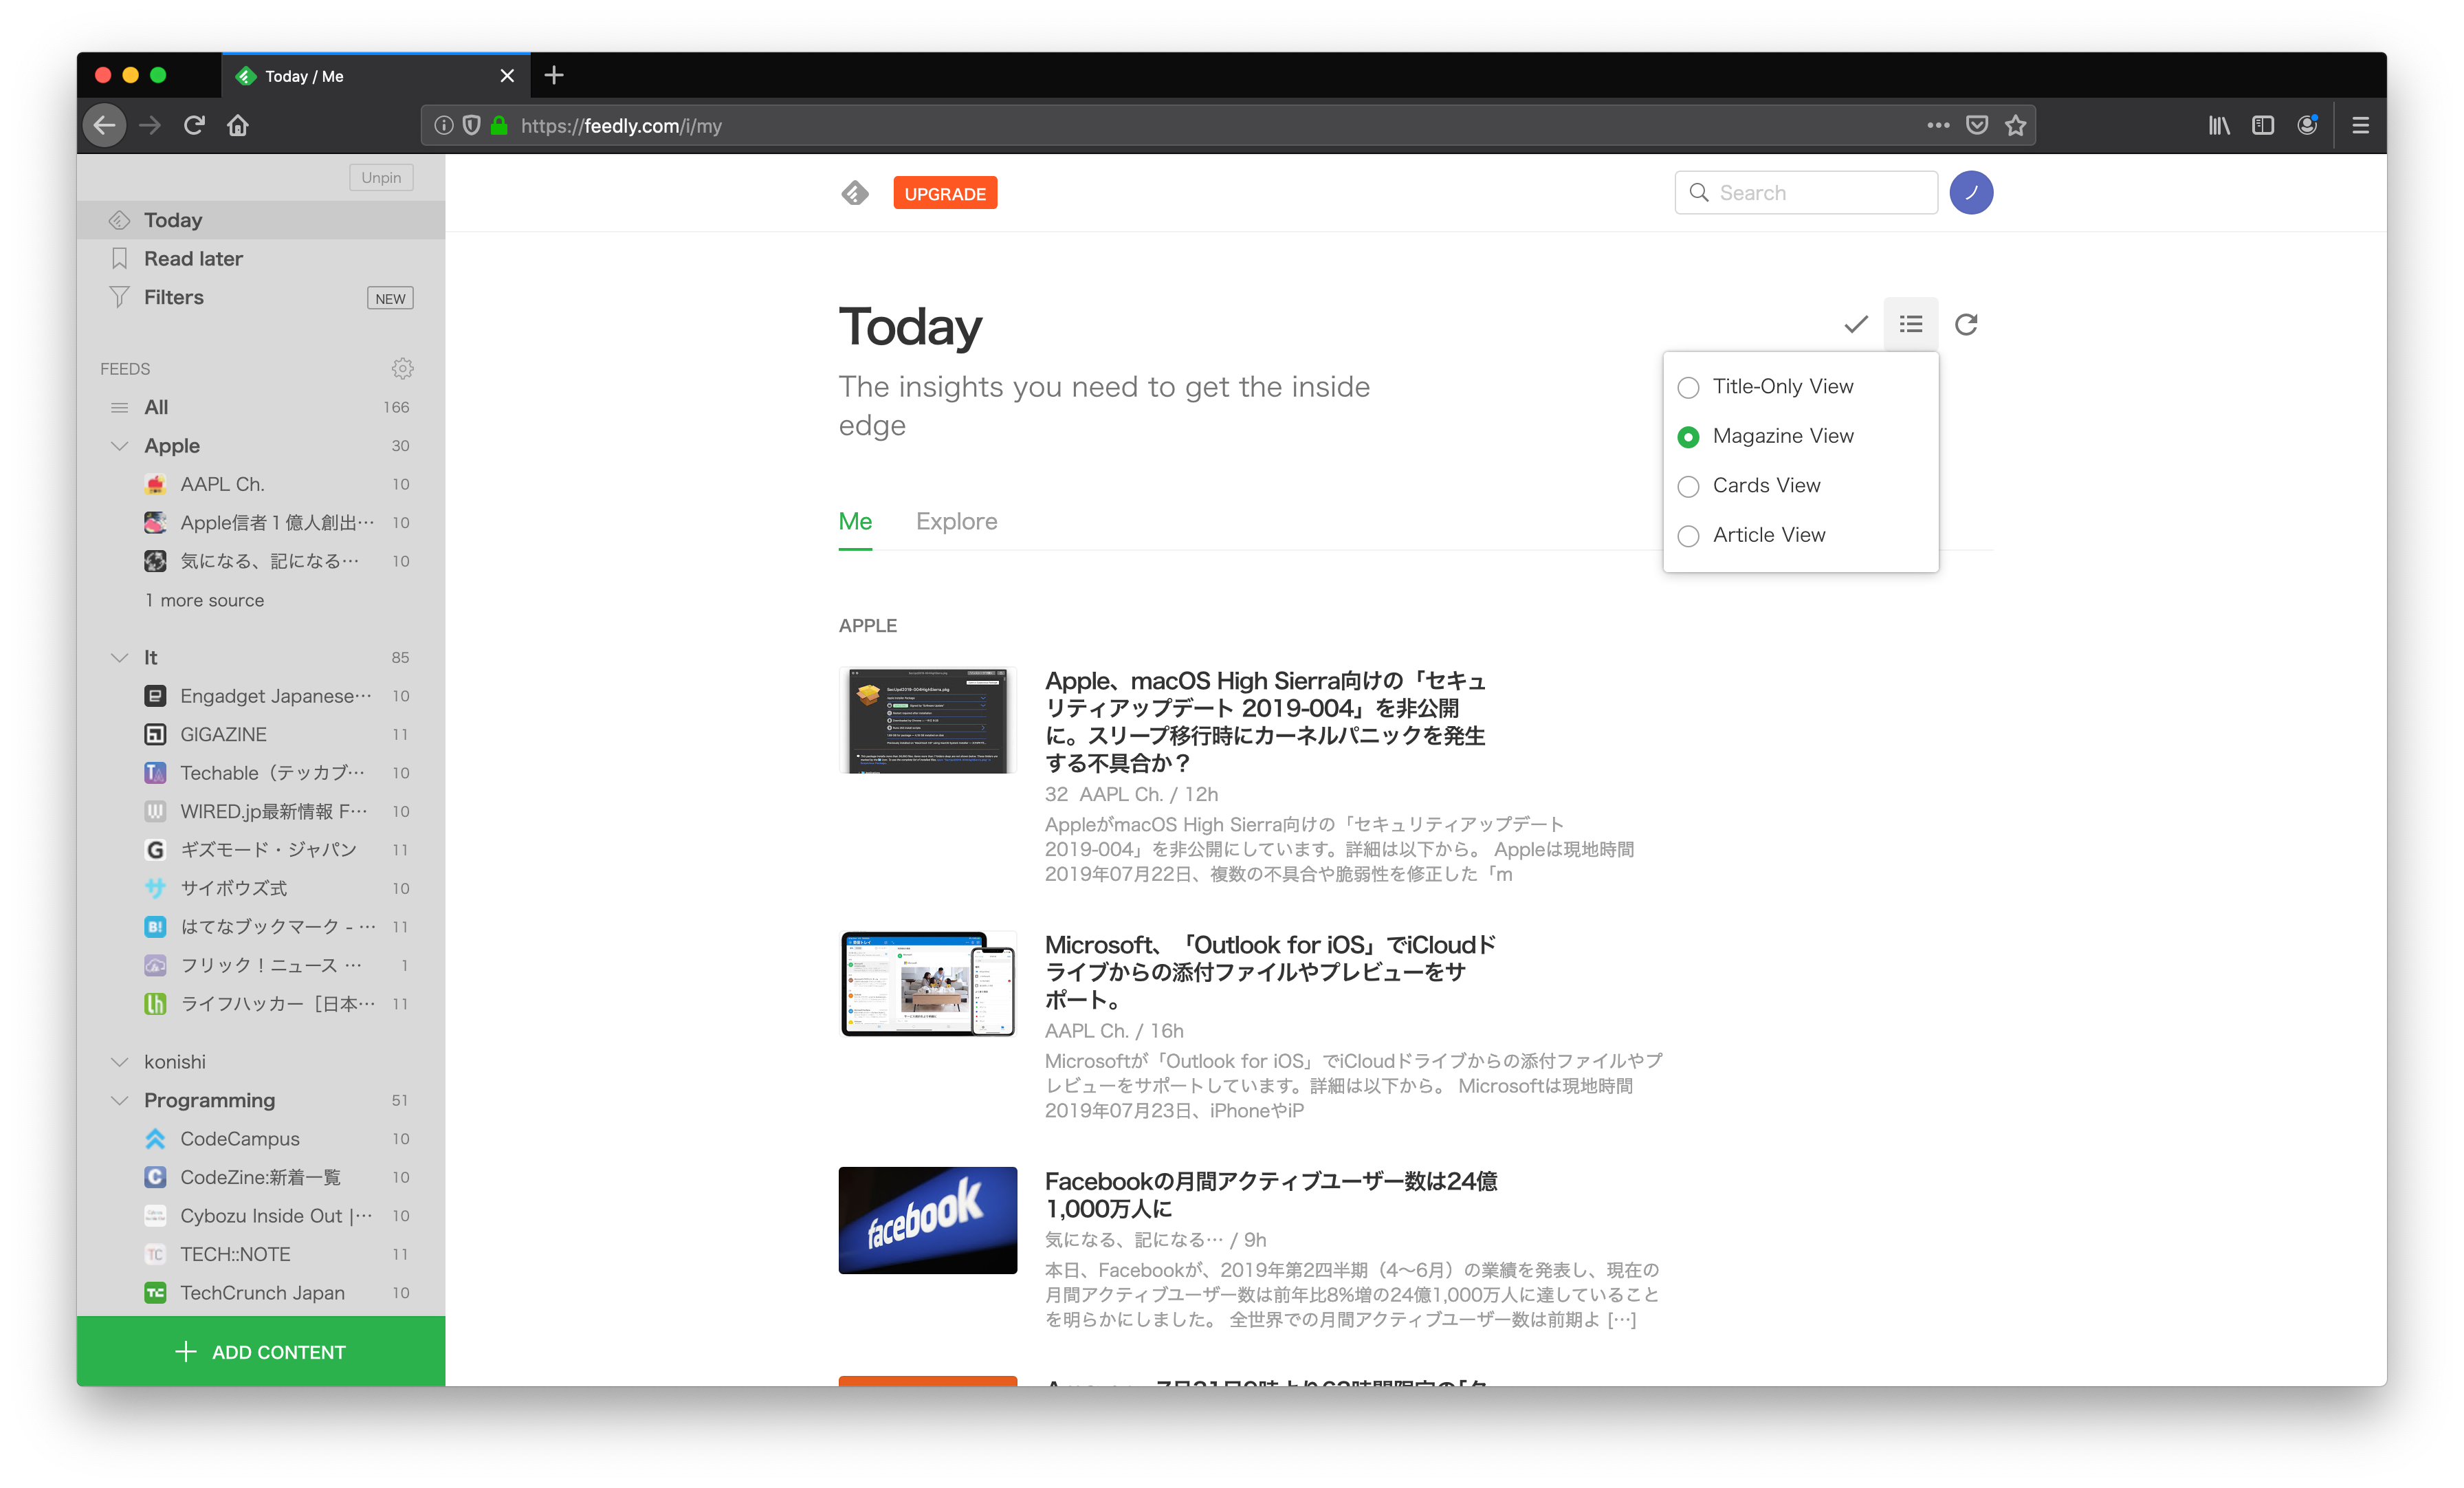Open the Read later bookmark icon

(x=120, y=258)
